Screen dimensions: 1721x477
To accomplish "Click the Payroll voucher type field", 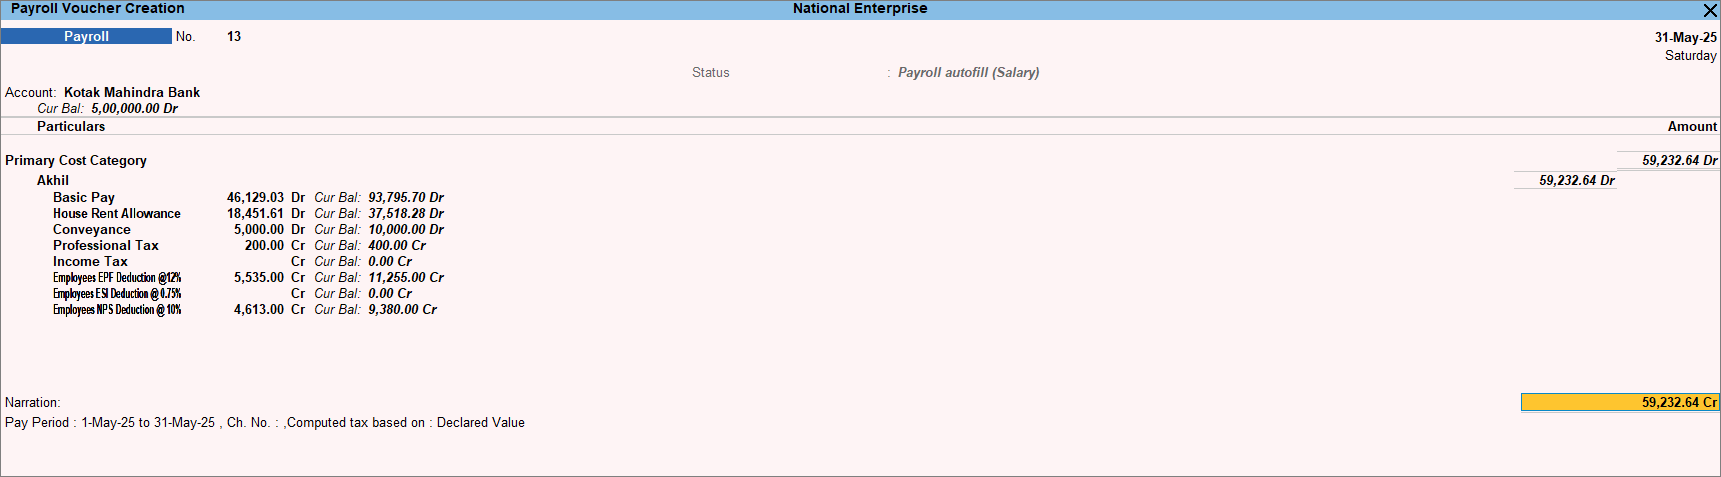I will (87, 36).
